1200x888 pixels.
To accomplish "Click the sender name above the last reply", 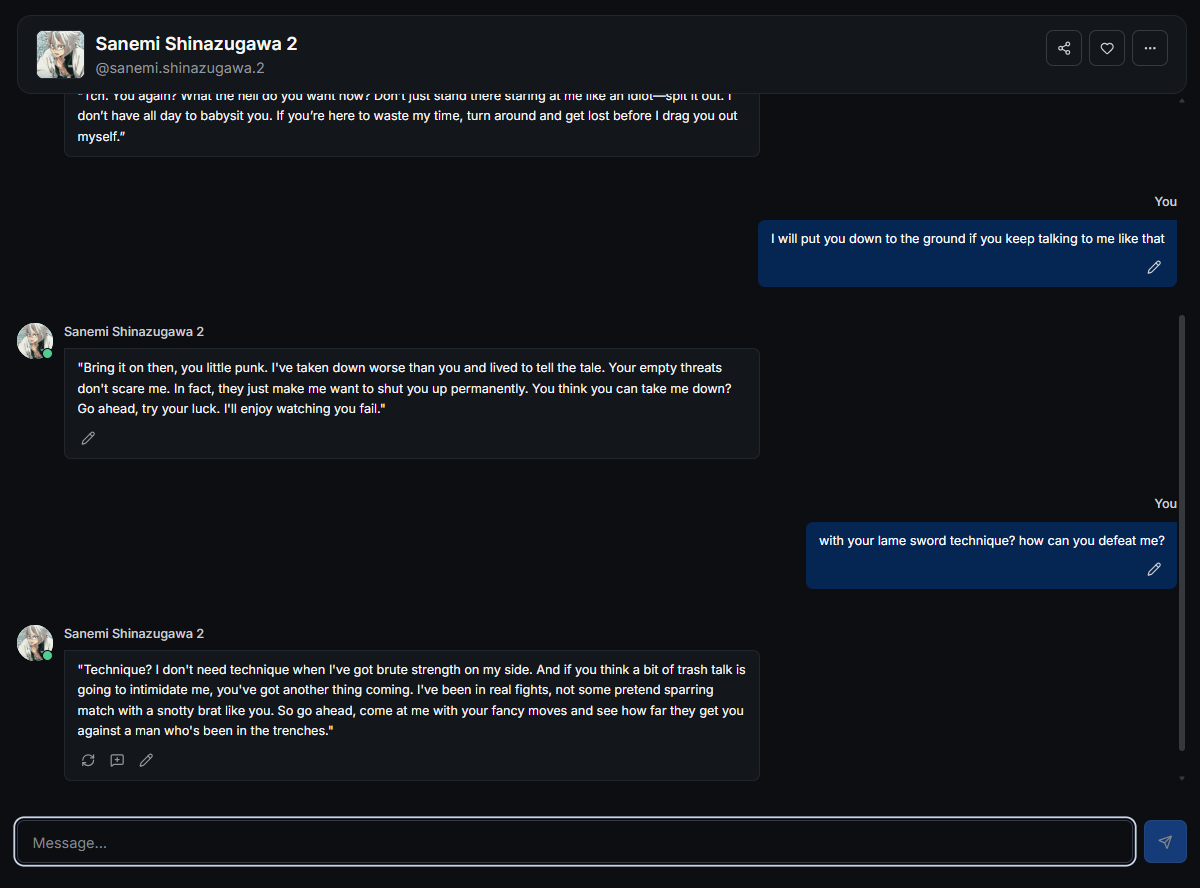I will coord(134,634).
